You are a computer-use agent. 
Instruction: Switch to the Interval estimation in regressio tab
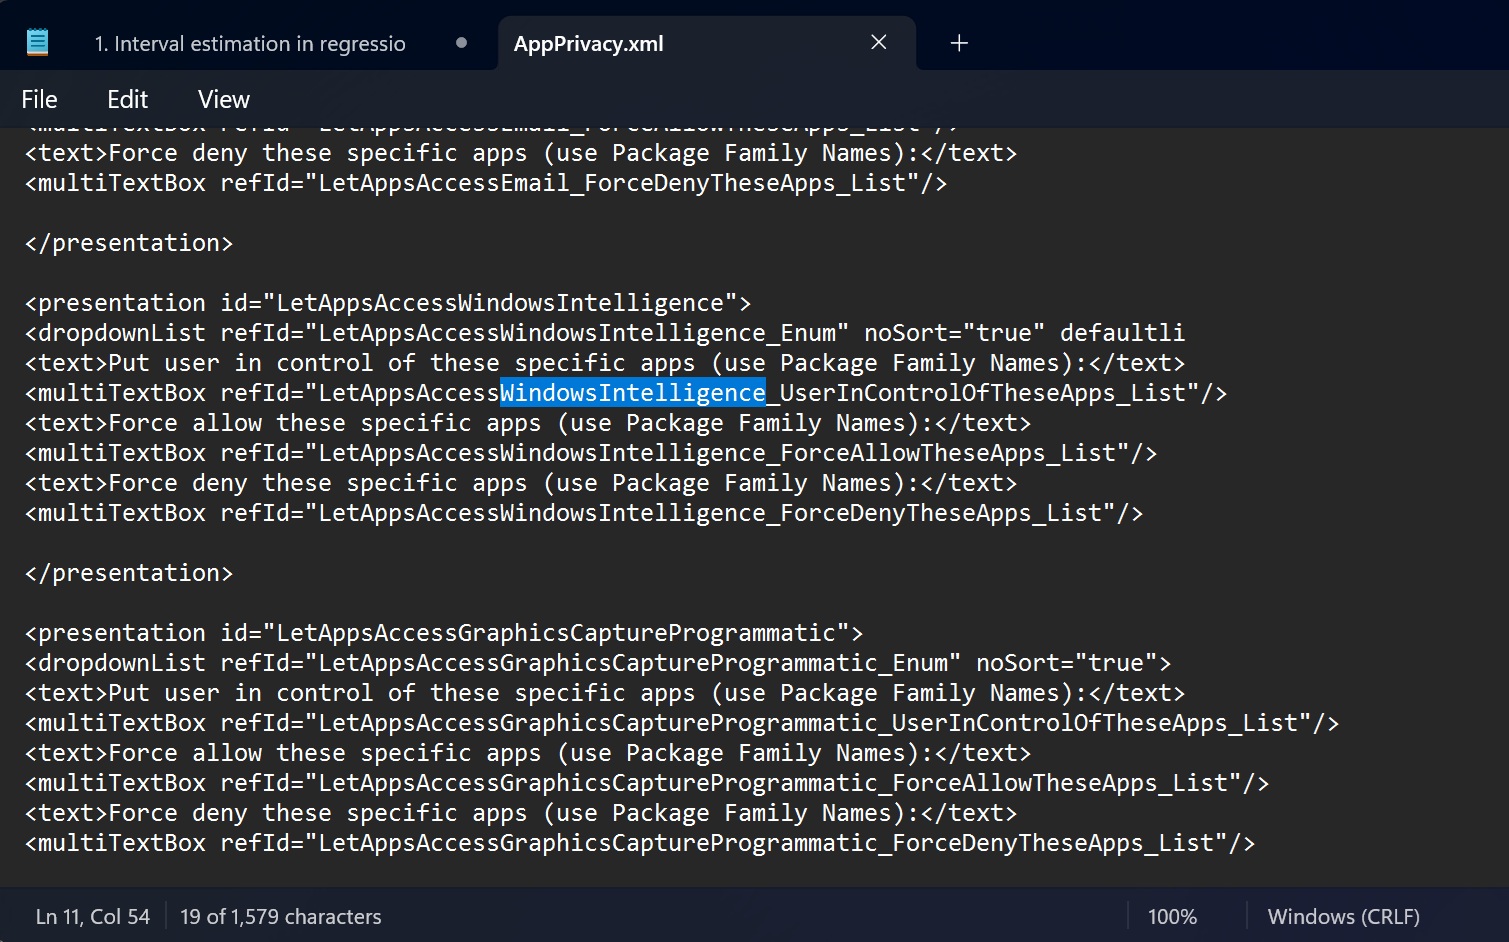click(x=250, y=44)
